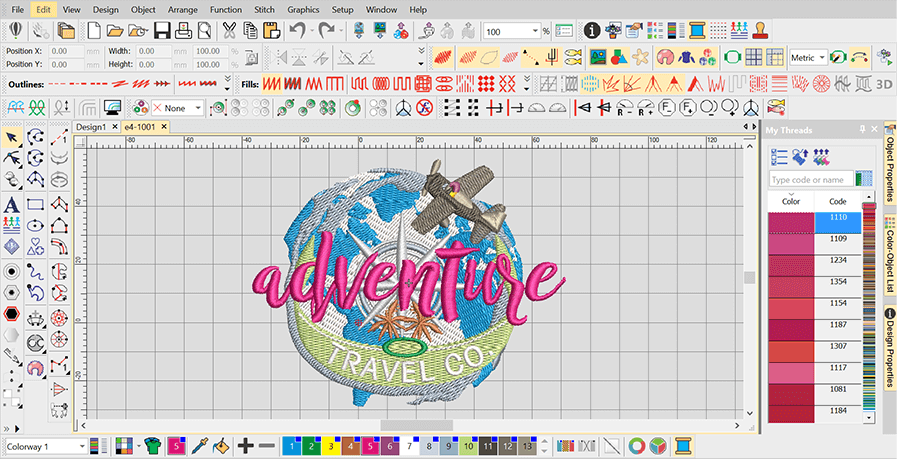Select the arrow Select Object tool
Image resolution: width=900 pixels, height=459 pixels.
[11, 138]
